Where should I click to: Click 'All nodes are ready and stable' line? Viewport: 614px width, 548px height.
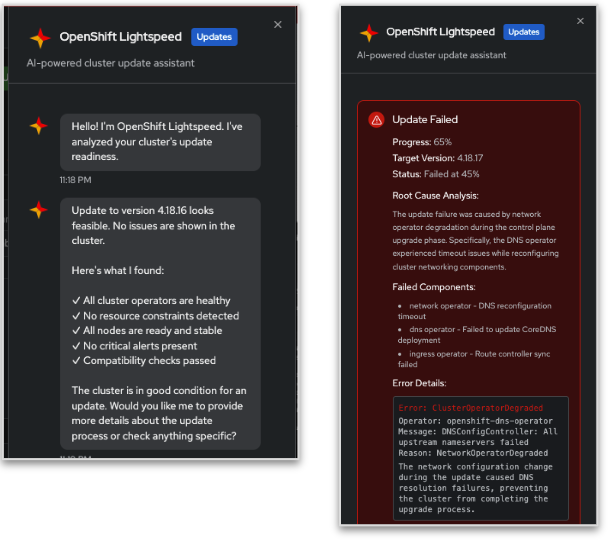click(147, 331)
